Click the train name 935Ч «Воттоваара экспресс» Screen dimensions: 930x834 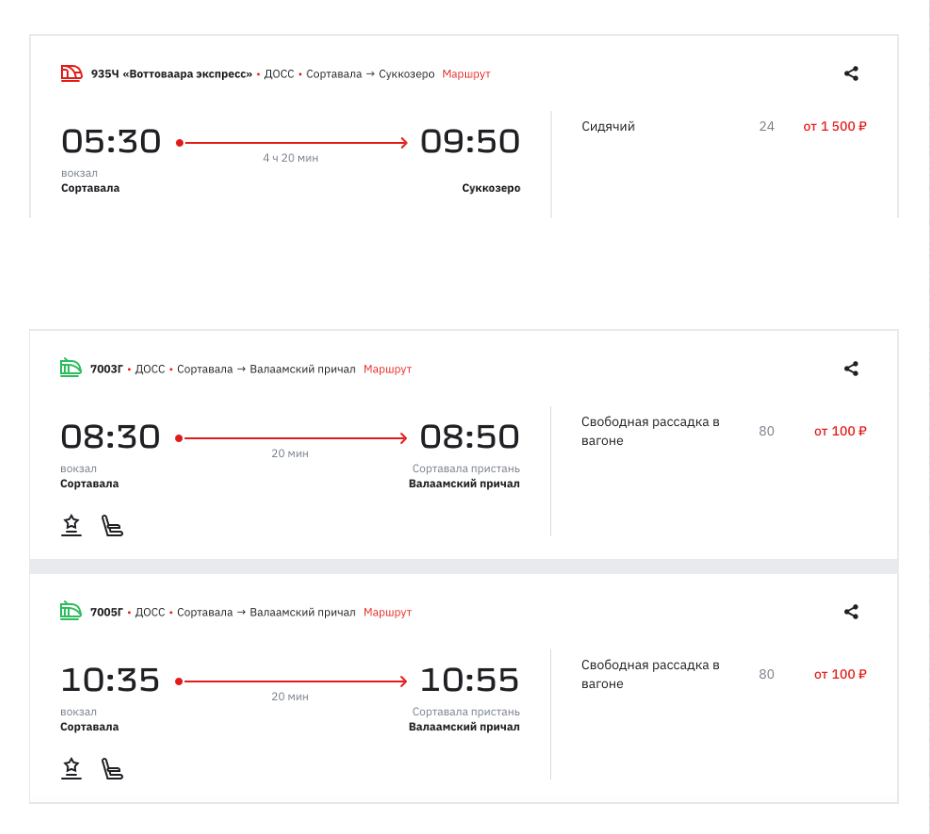pyautogui.click(x=171, y=73)
